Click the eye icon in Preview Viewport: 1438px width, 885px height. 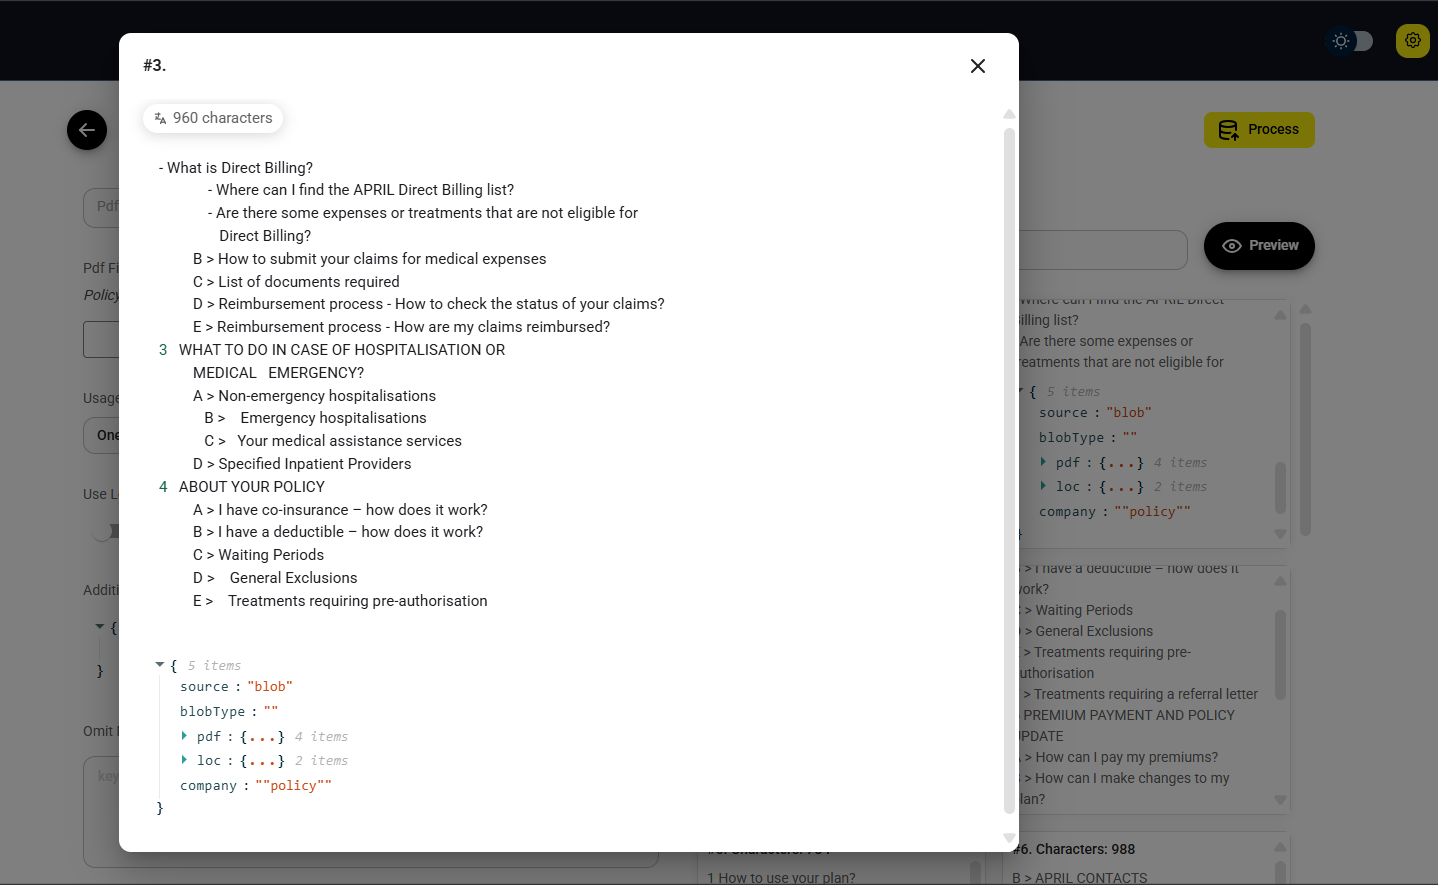pos(1231,246)
